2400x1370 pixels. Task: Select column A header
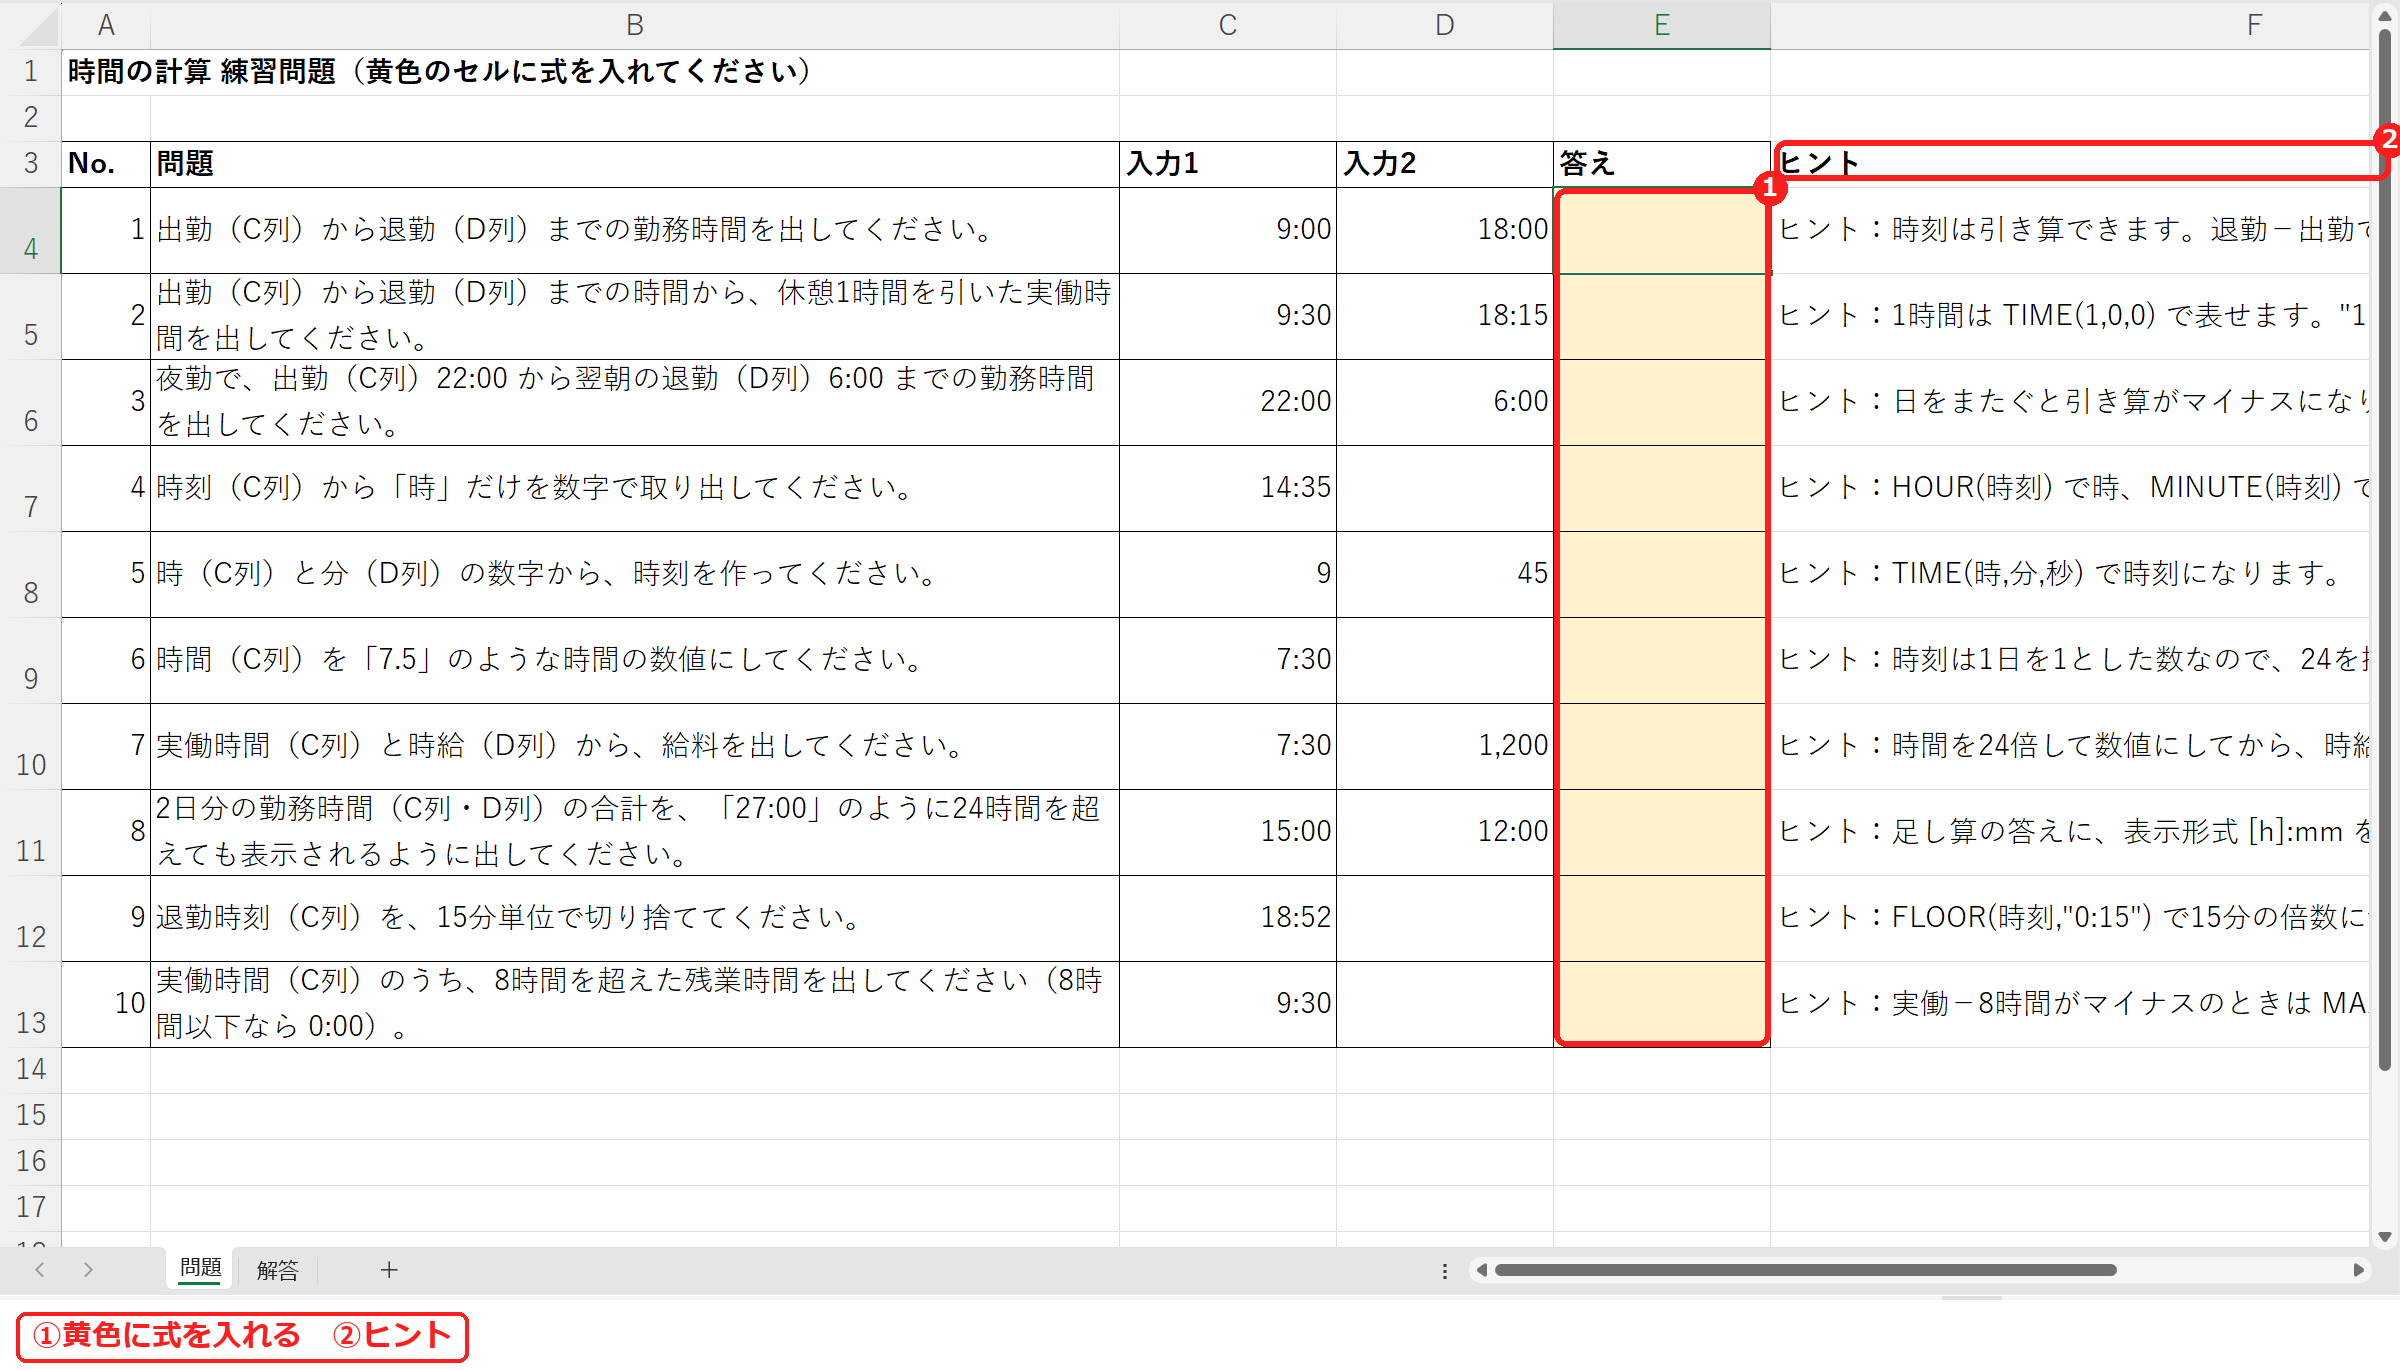click(106, 25)
